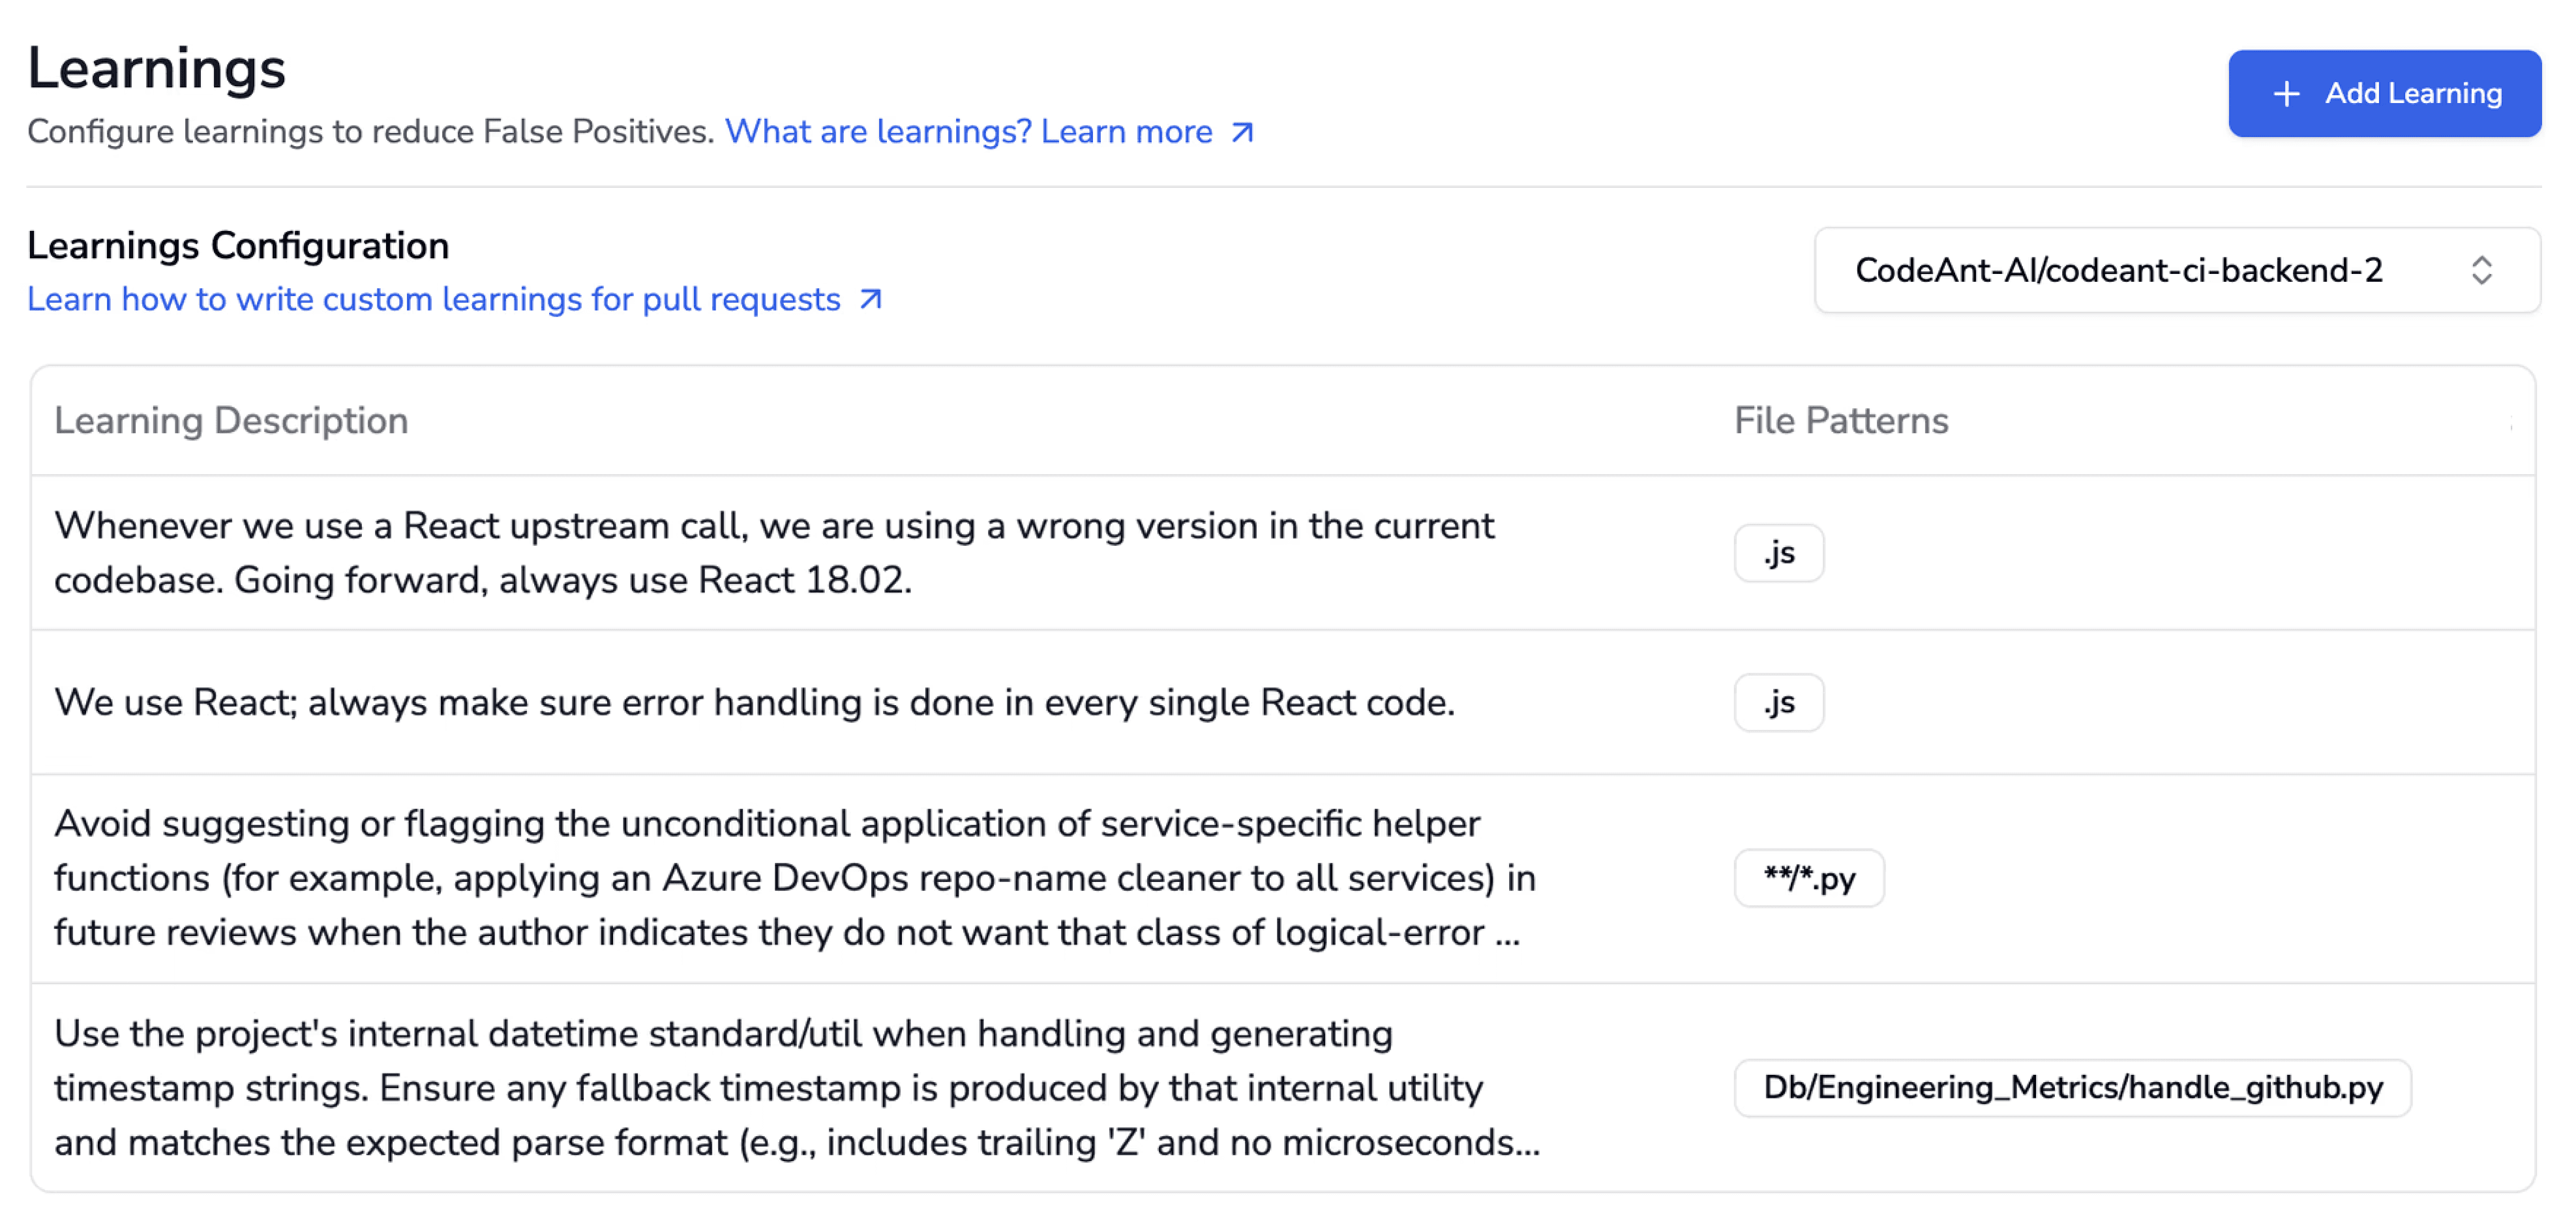Click the Learnings Configuration heading
Image resolution: width=2576 pixels, height=1221 pixels.
click(x=238, y=245)
